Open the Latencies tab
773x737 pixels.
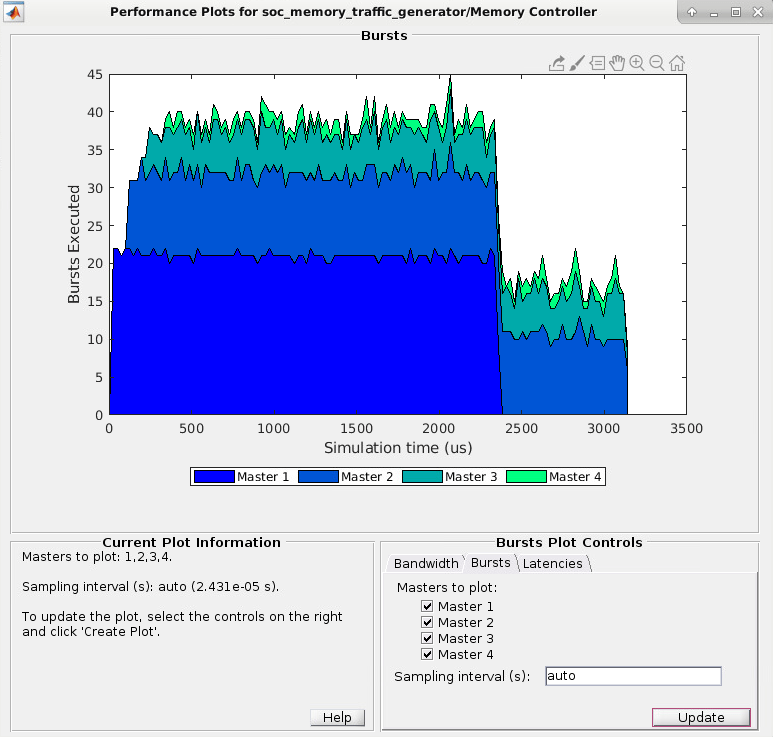tap(553, 563)
